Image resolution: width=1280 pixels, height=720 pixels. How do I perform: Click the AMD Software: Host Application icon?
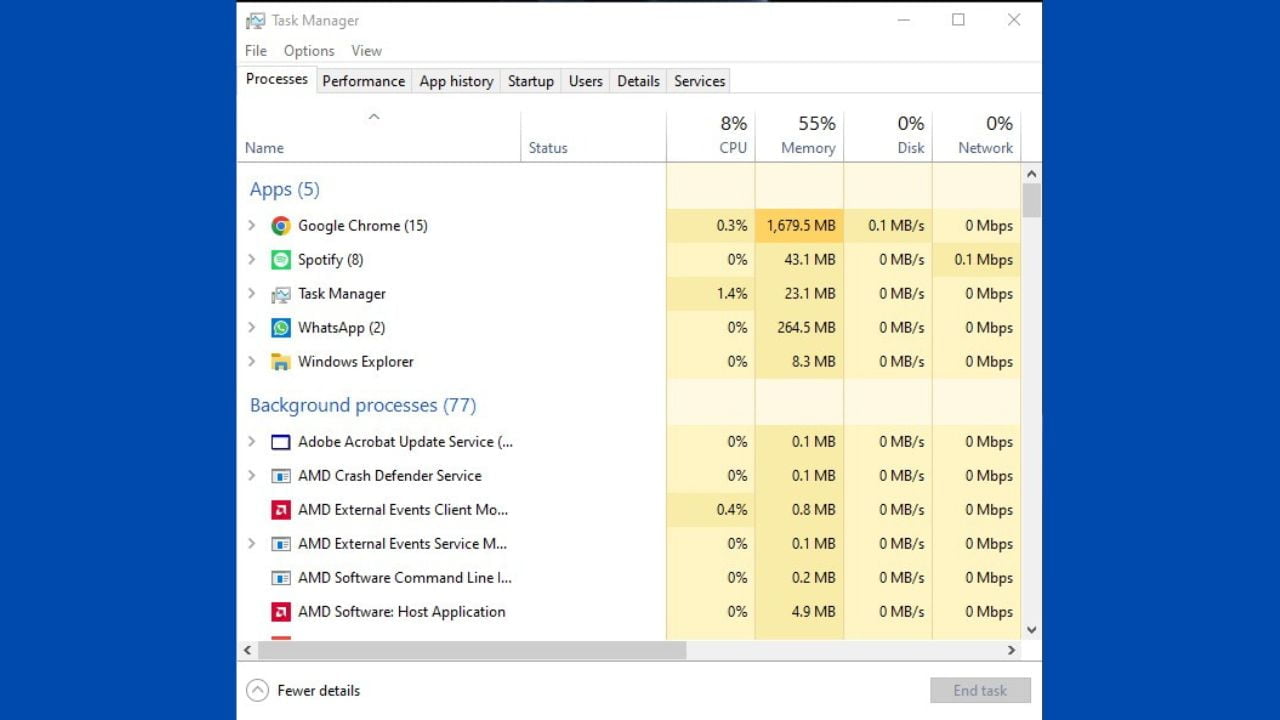281,612
